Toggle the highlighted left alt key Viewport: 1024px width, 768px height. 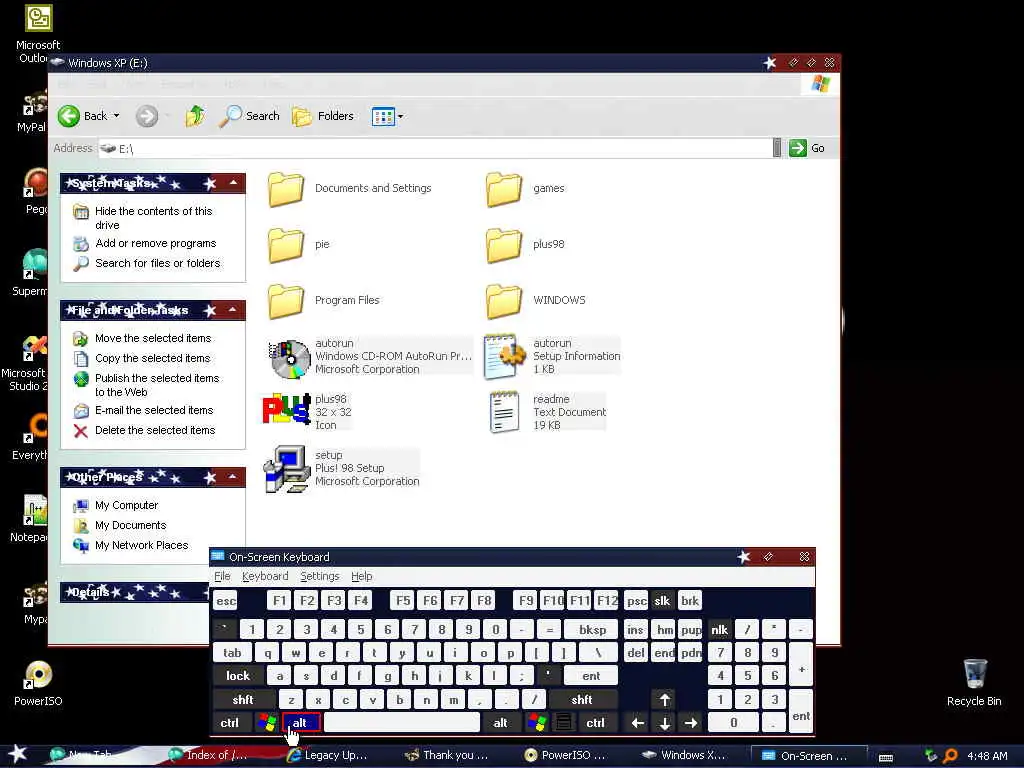tap(300, 723)
